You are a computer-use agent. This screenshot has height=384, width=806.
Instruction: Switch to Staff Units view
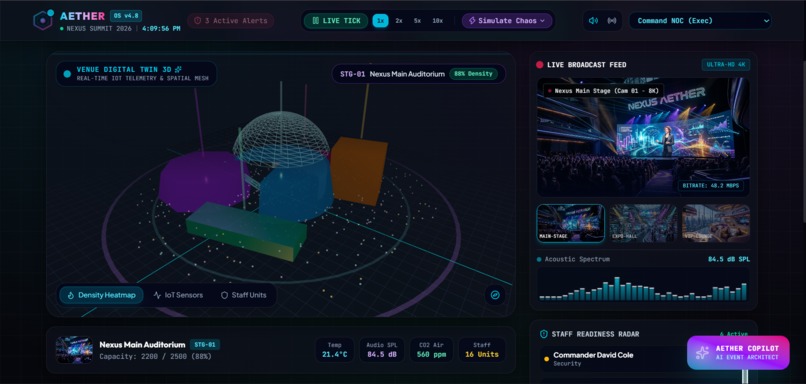244,295
